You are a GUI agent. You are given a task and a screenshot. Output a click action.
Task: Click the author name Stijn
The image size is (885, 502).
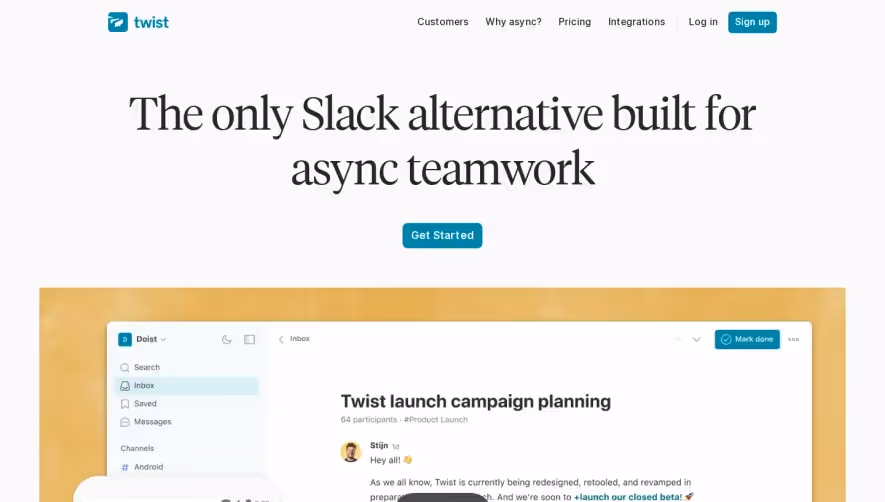click(379, 446)
